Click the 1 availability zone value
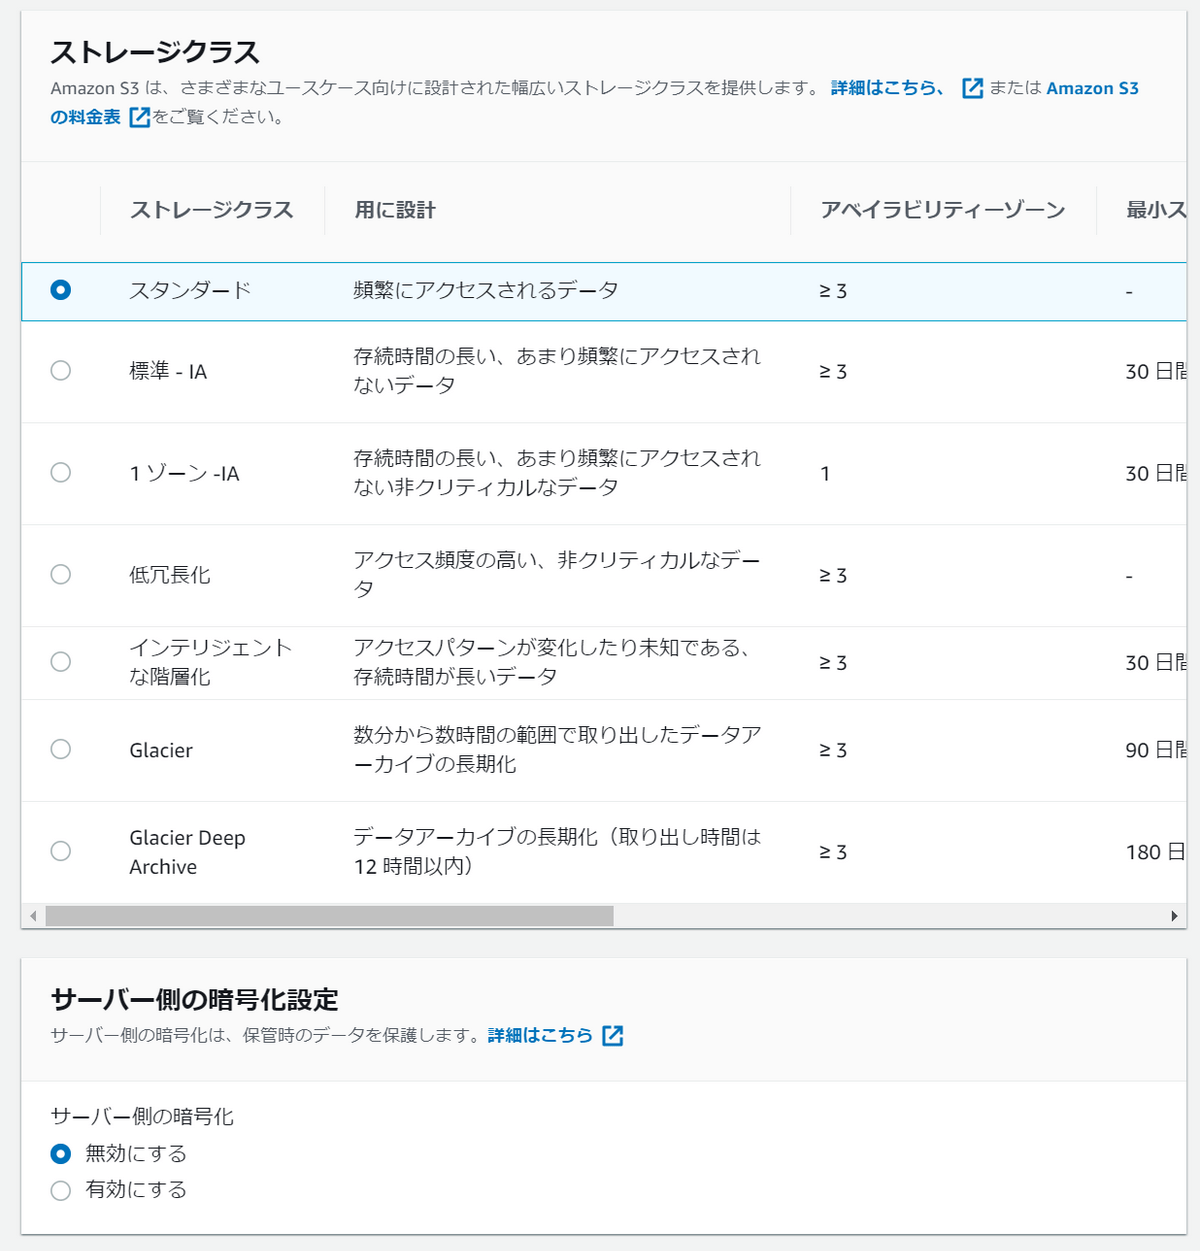This screenshot has width=1200, height=1251. coord(825,473)
